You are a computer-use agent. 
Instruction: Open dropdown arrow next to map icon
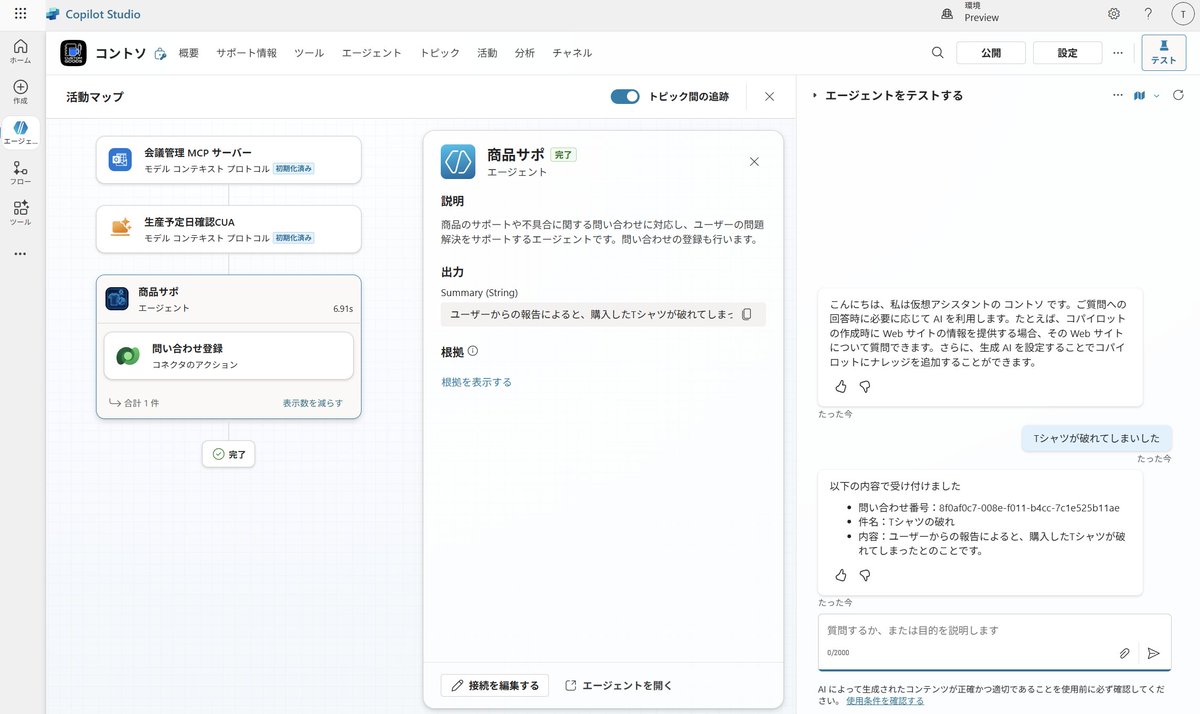(x=1157, y=96)
